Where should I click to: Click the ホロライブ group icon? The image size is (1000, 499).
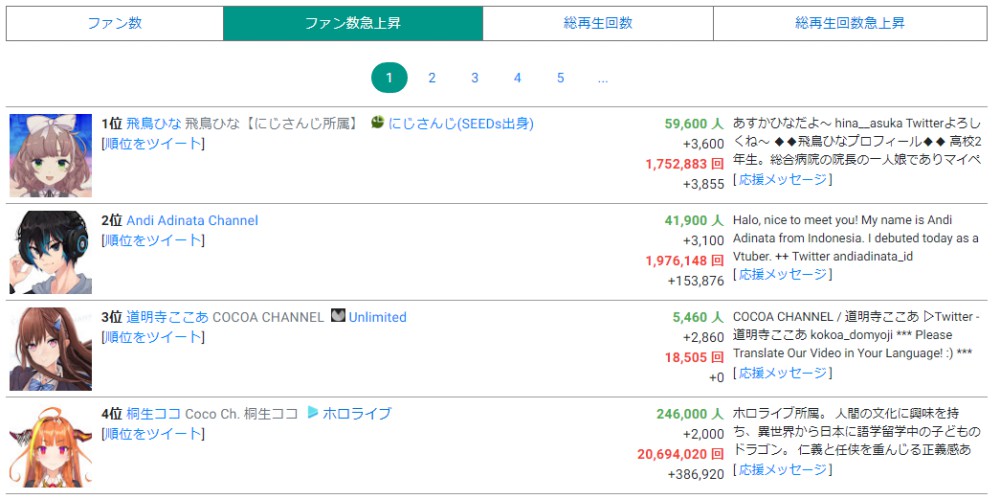(x=312, y=413)
